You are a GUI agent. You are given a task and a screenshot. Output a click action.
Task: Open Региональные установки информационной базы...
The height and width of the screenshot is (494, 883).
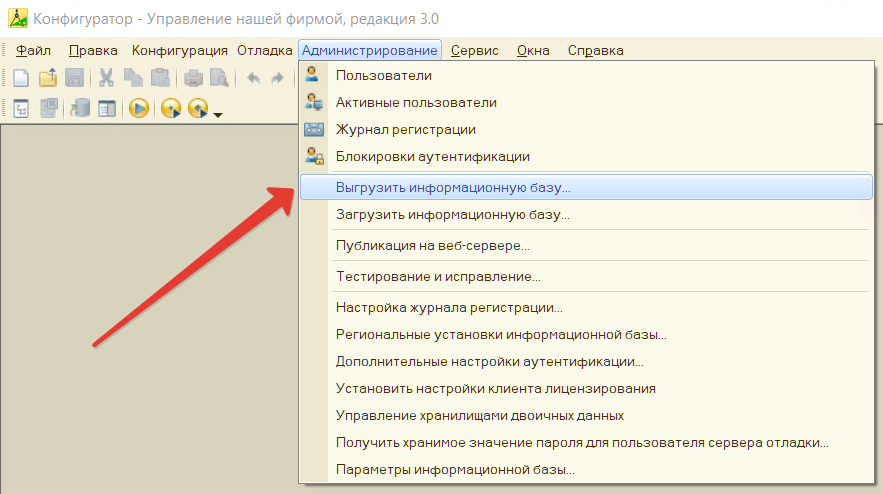click(586, 335)
